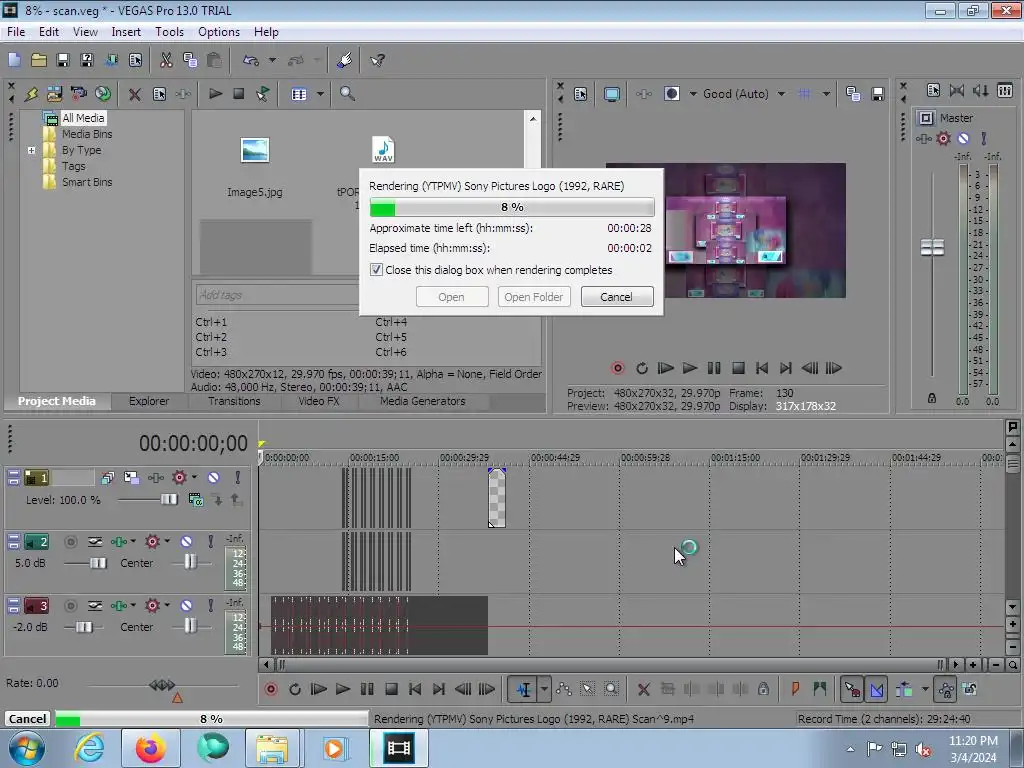Open the Options menu
Image resolution: width=1024 pixels, height=768 pixels.
pyautogui.click(x=219, y=31)
